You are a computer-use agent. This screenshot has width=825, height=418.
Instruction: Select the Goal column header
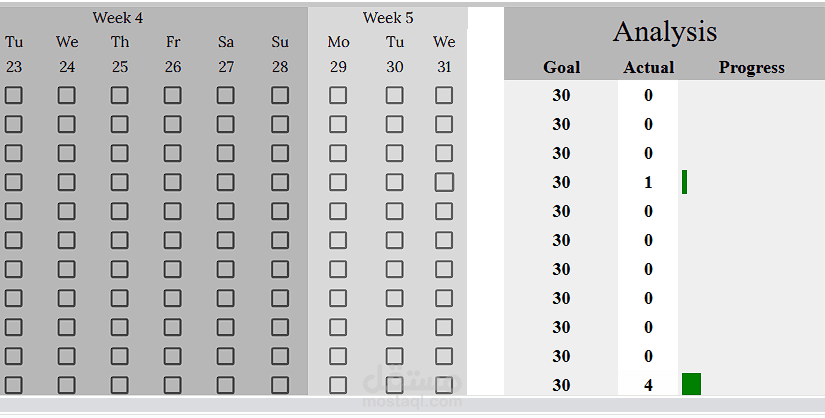[x=561, y=68]
